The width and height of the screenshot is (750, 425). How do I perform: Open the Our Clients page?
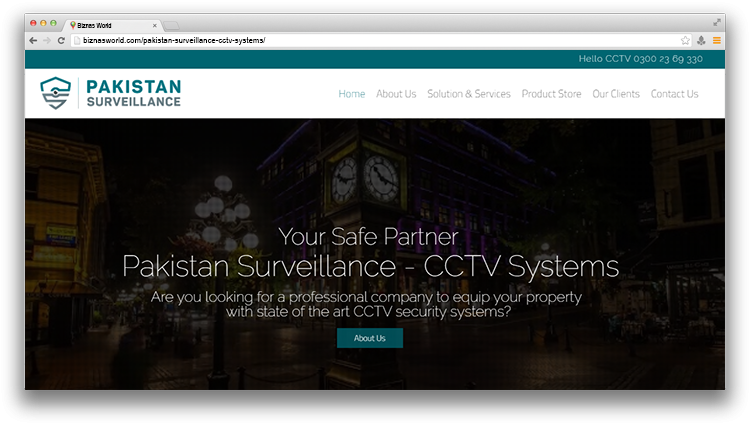click(x=616, y=94)
